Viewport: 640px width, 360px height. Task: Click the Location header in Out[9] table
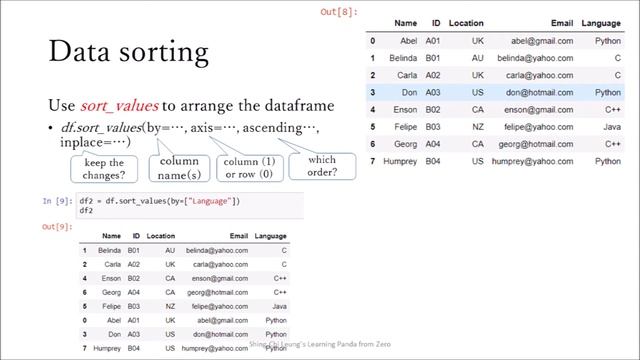click(161, 236)
